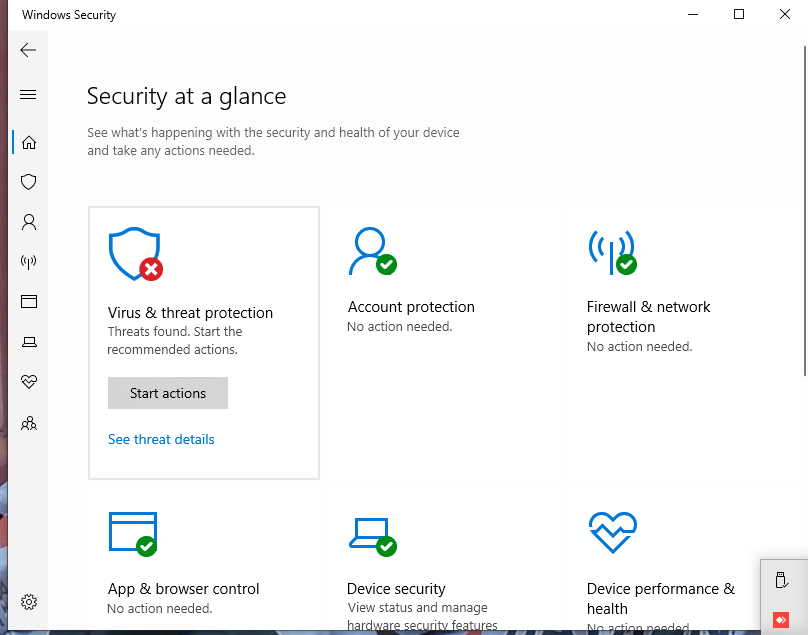This screenshot has height=635, width=808.
Task: Open Virus & threat protection shield in sidebar
Action: coord(29,182)
